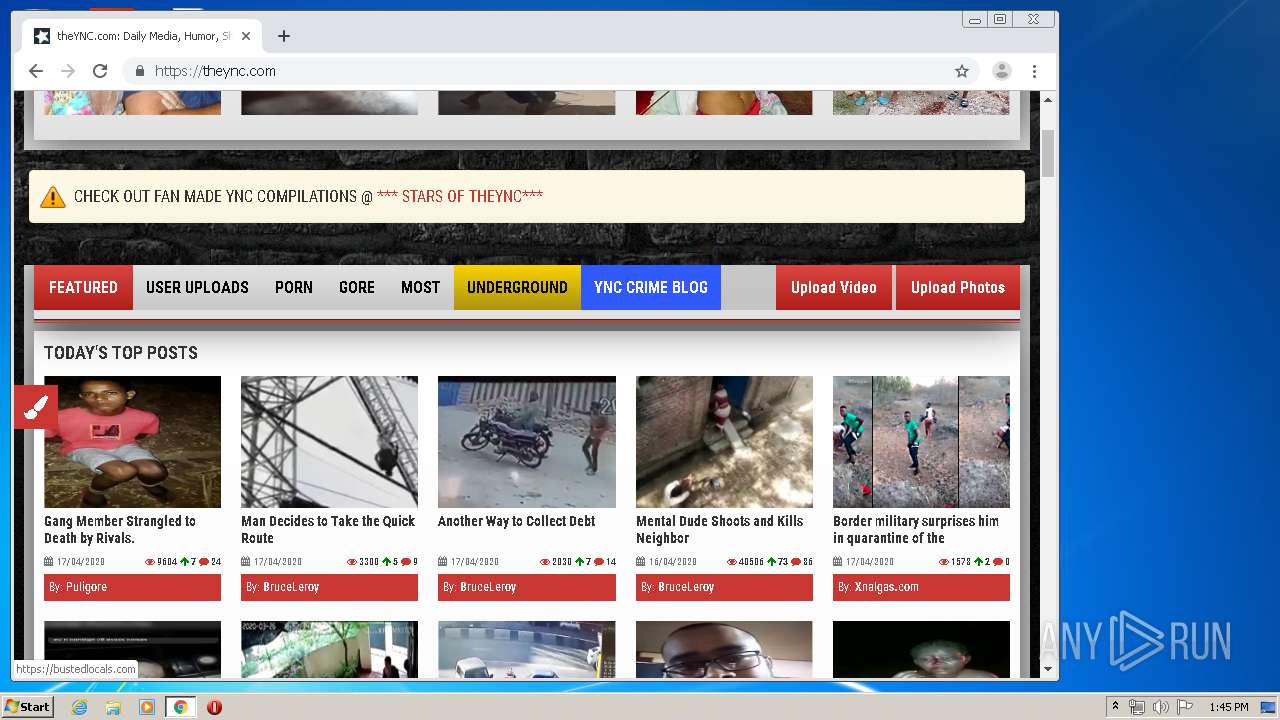Image resolution: width=1280 pixels, height=720 pixels.
Task: Open a new tab with plus button
Action: tap(284, 36)
